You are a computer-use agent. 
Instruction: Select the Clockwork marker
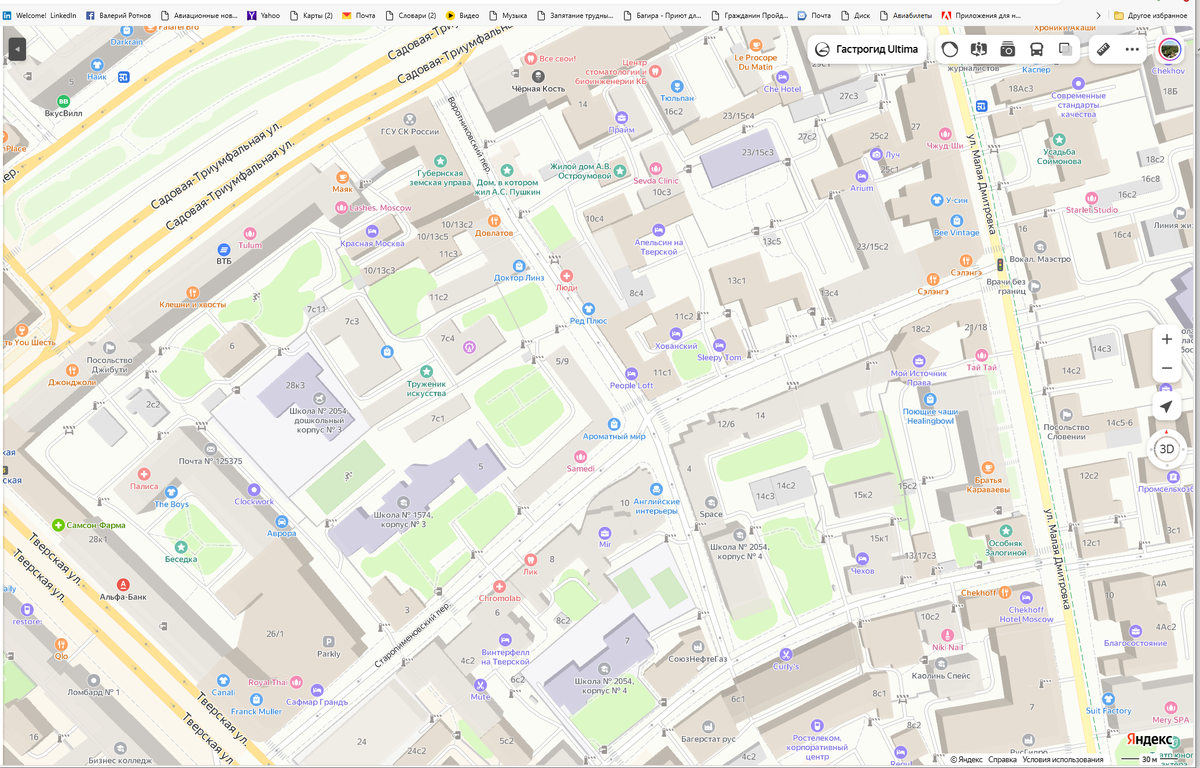click(x=254, y=490)
